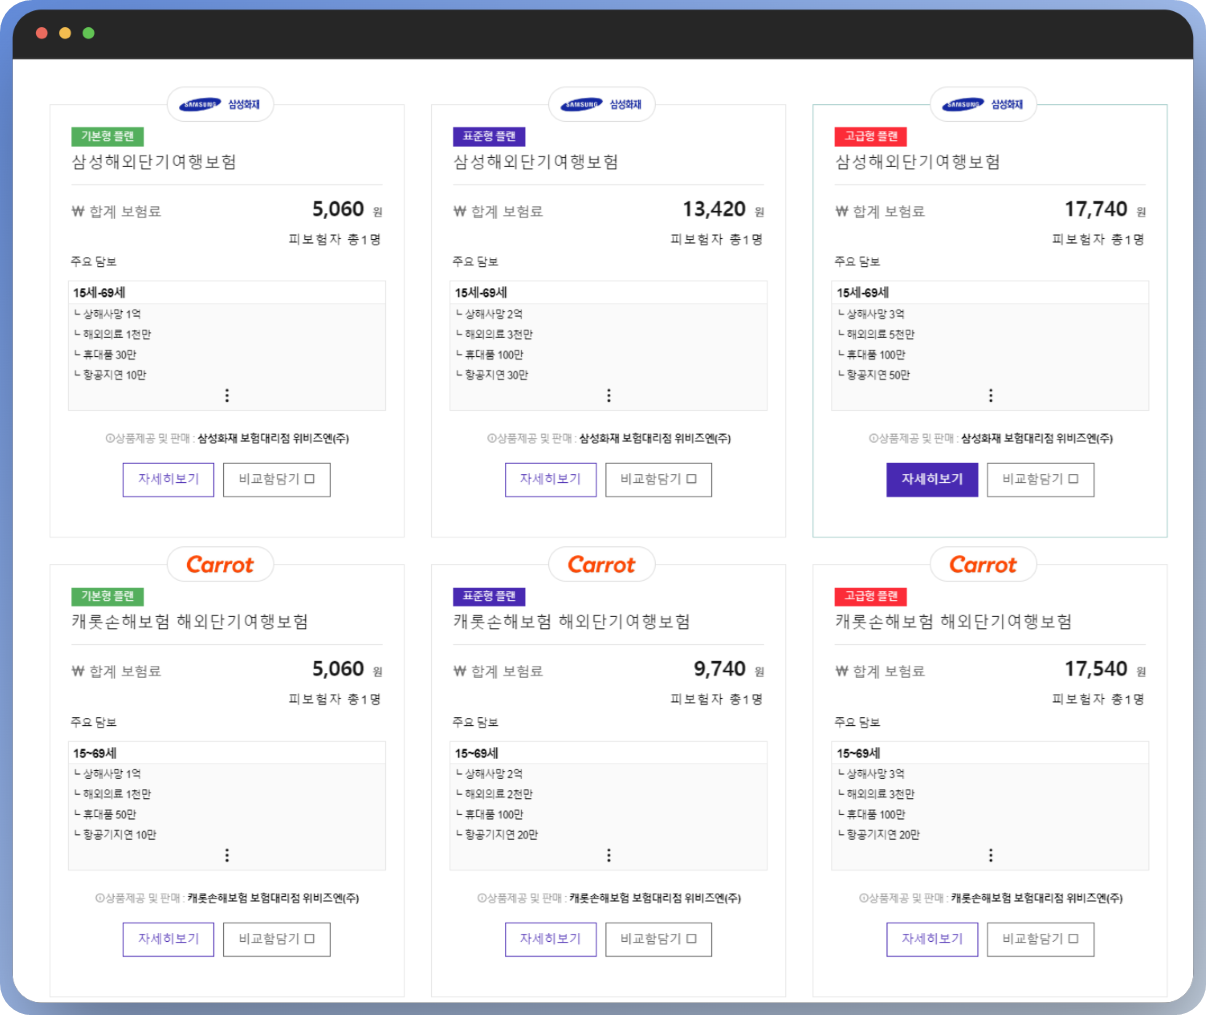
Task: Expand more coverage dots in Samsung 5,060원 card
Action: tap(227, 395)
